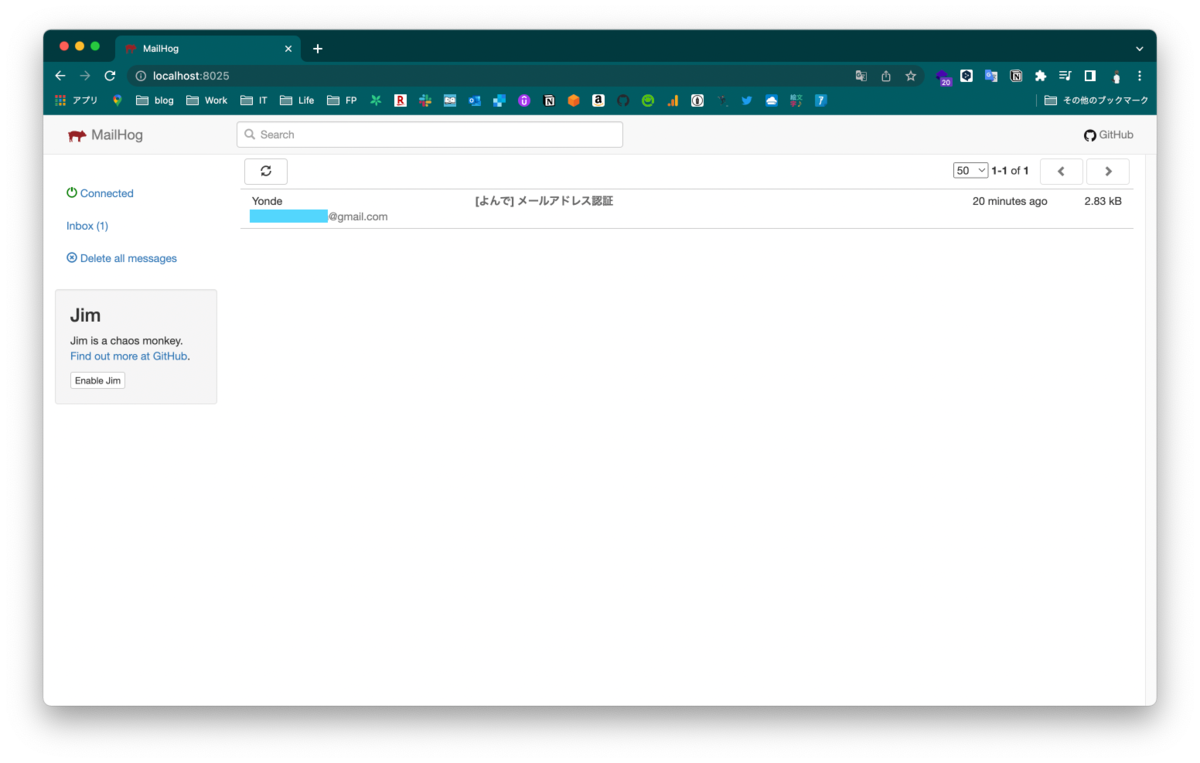The height and width of the screenshot is (763, 1200).
Task: Select Inbox (1) in the sidebar
Action: click(87, 225)
